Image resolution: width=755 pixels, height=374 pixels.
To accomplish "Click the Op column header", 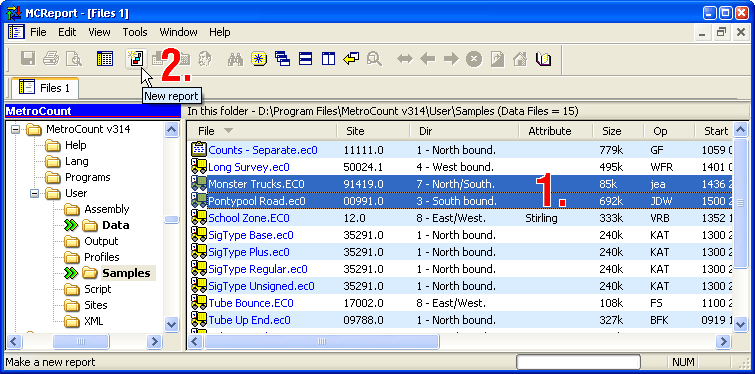I will [669, 131].
